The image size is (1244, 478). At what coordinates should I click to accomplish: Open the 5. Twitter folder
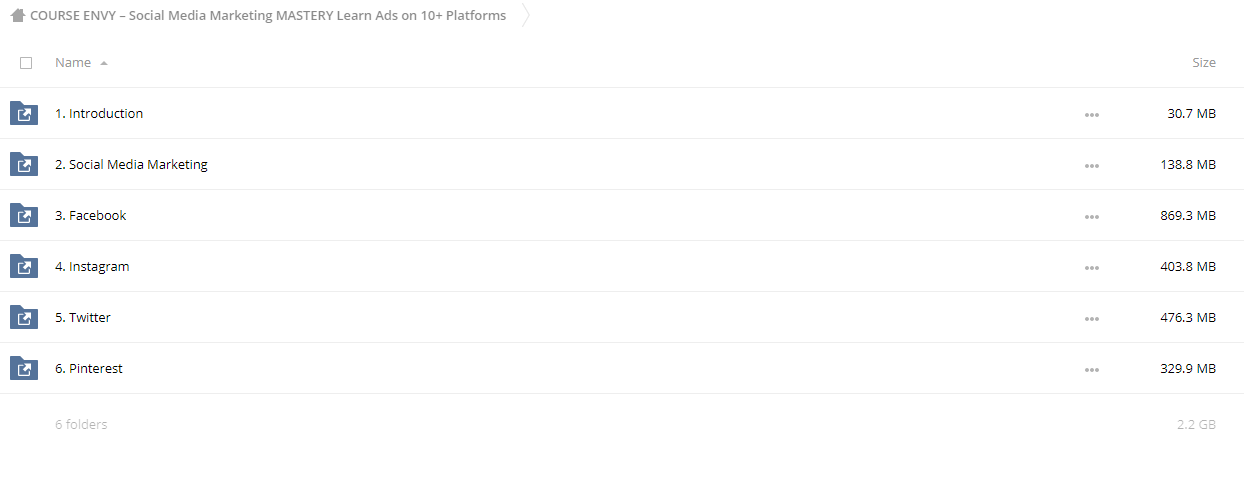point(83,317)
